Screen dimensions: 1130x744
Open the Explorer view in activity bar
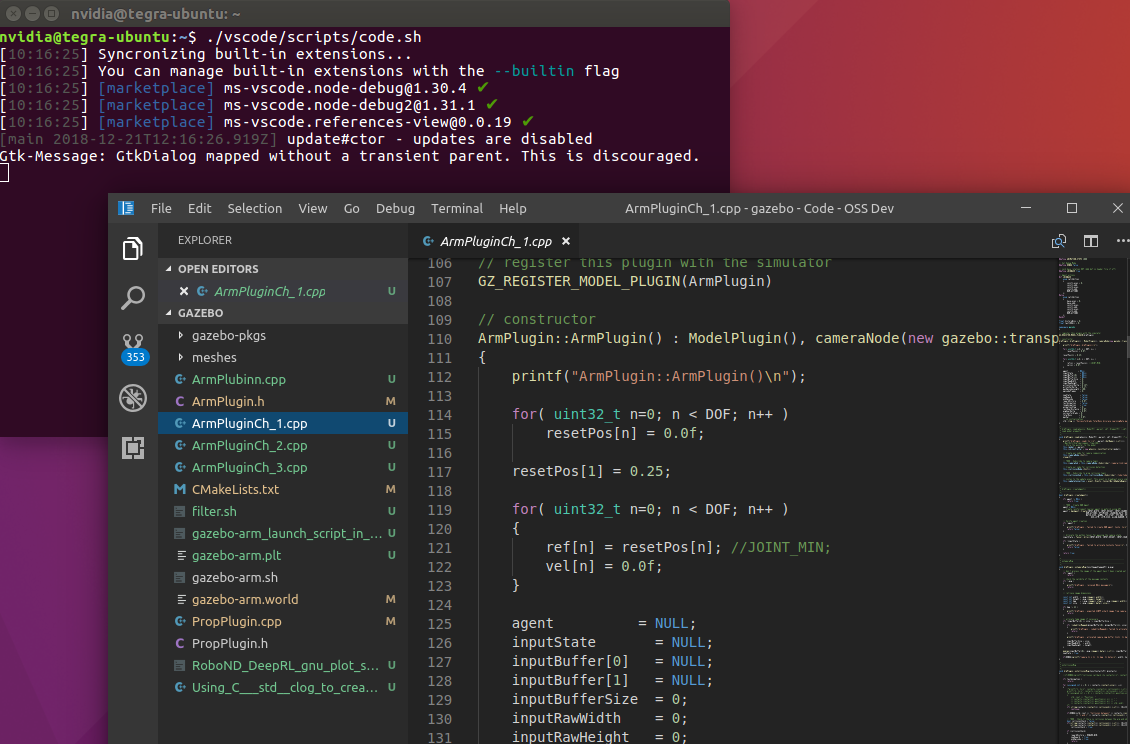click(133, 249)
